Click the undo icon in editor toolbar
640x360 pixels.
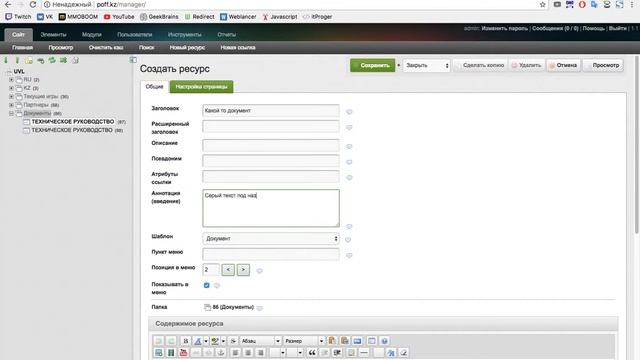tap(159, 341)
